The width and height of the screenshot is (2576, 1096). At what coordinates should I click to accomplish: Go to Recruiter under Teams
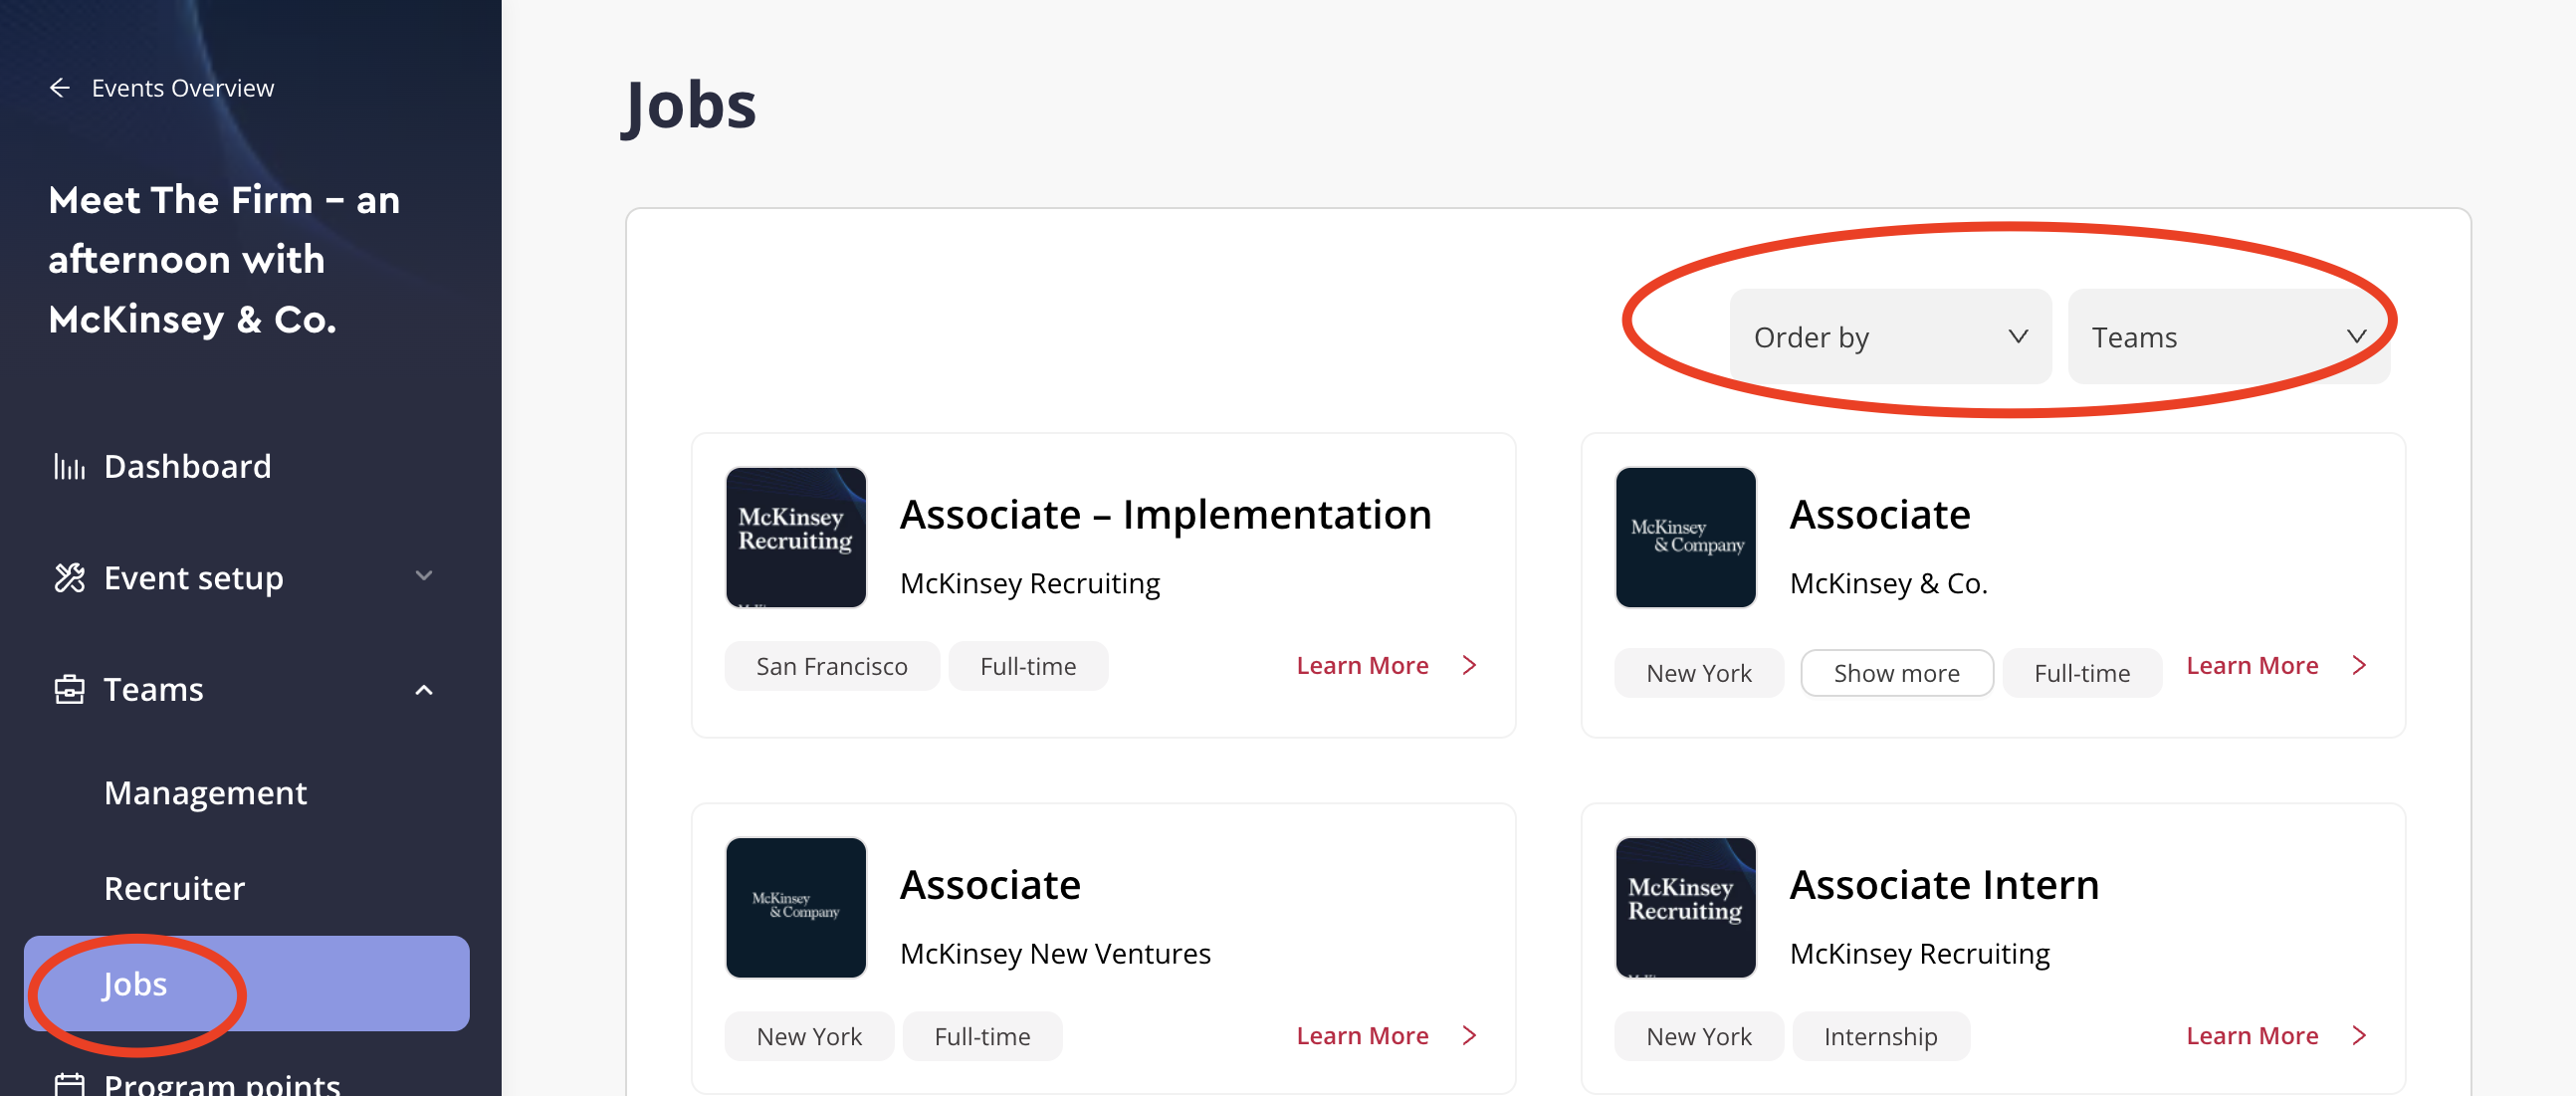(174, 888)
